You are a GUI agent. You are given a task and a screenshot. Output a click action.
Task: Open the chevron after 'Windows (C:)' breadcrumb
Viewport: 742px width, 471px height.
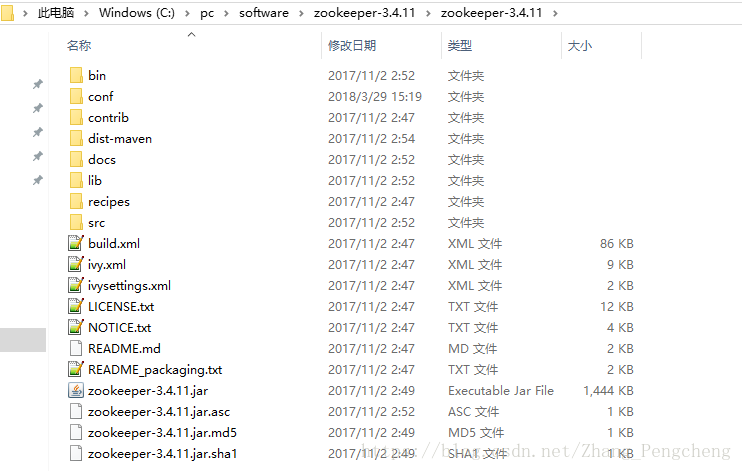point(187,13)
